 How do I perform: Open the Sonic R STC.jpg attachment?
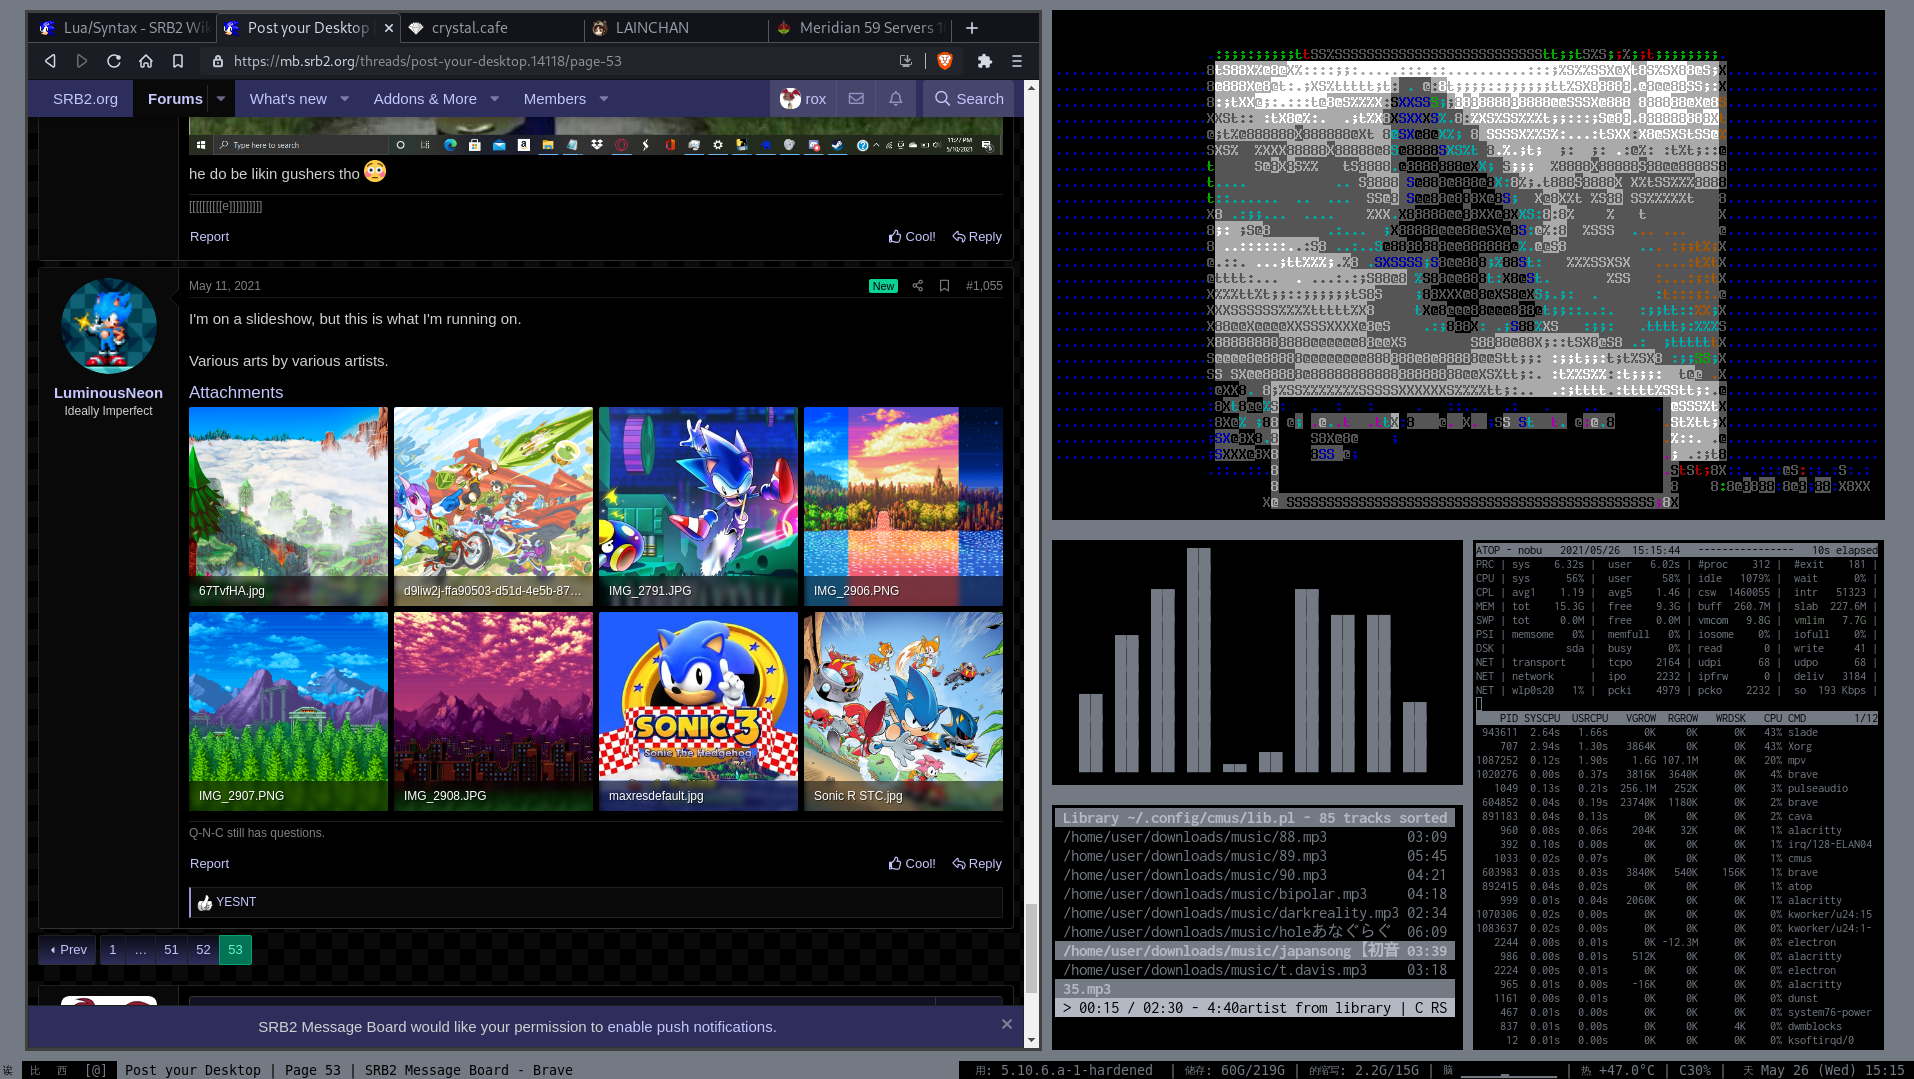coord(903,711)
